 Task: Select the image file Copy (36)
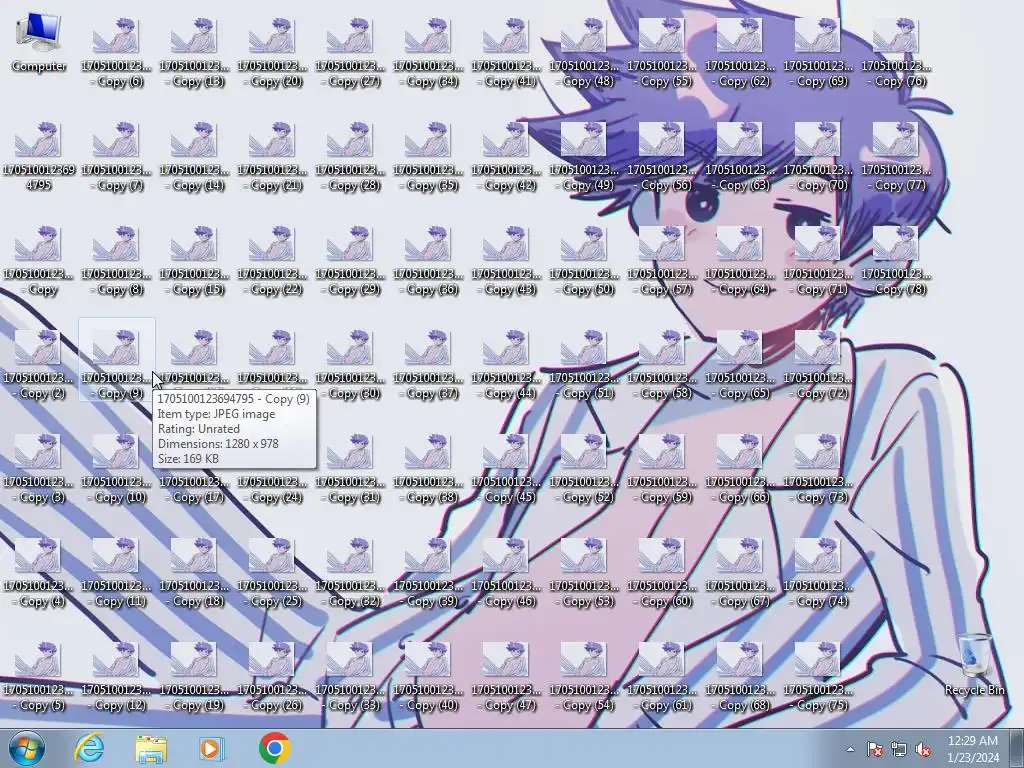coord(428,260)
